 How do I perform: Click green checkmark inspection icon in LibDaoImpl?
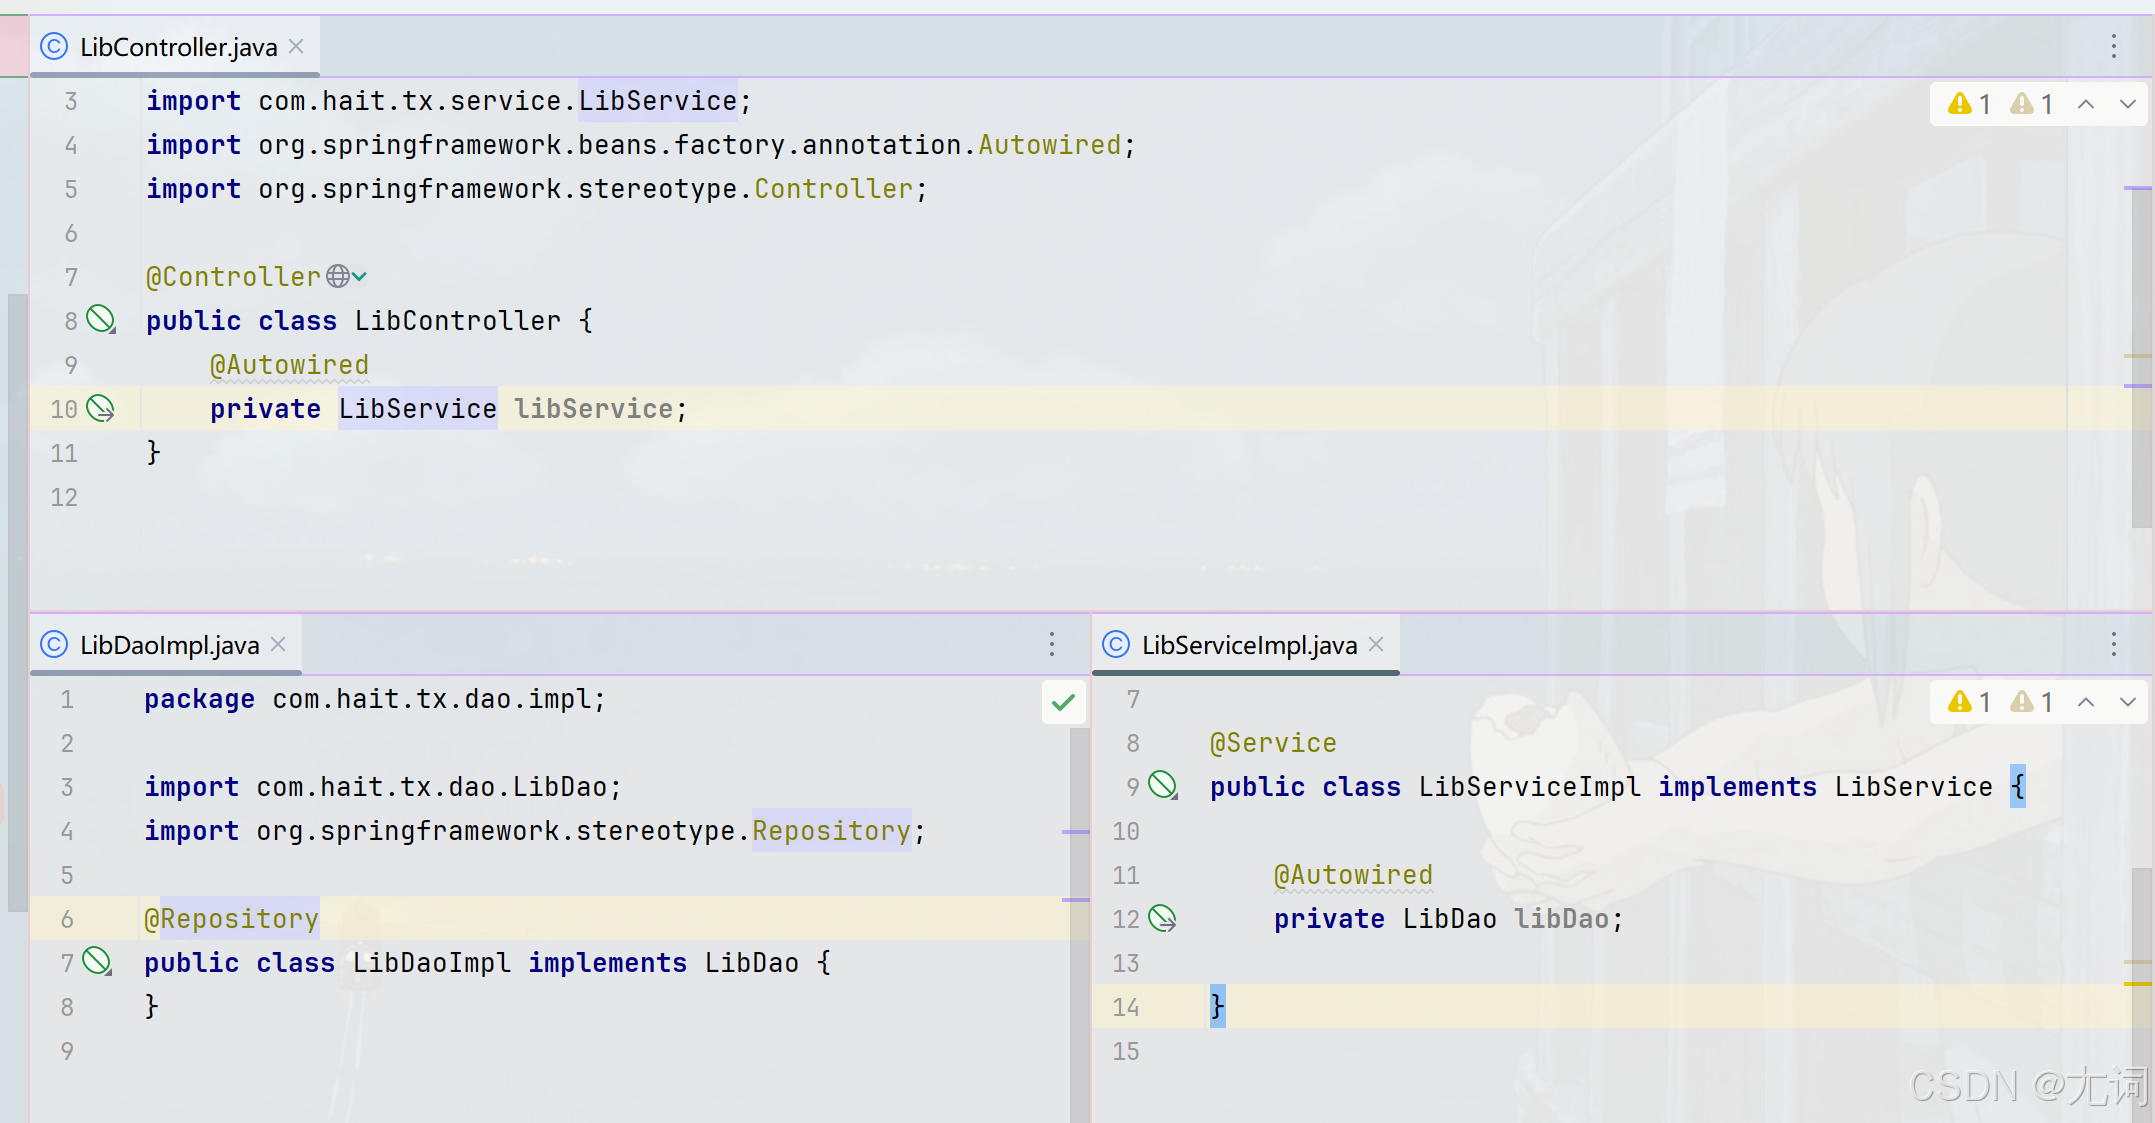(x=1063, y=702)
